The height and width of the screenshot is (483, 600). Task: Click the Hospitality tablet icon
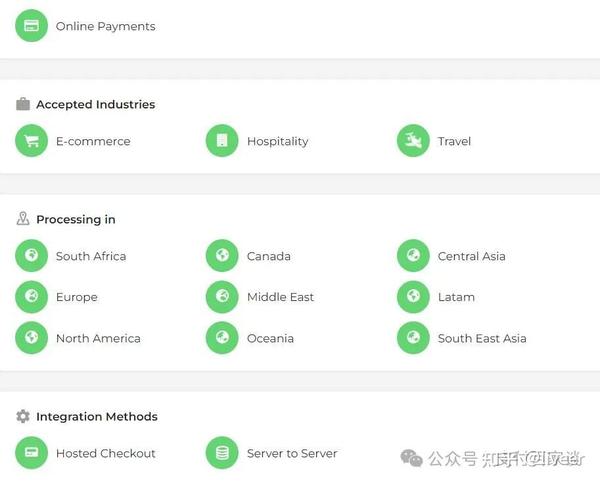pyautogui.click(x=222, y=140)
